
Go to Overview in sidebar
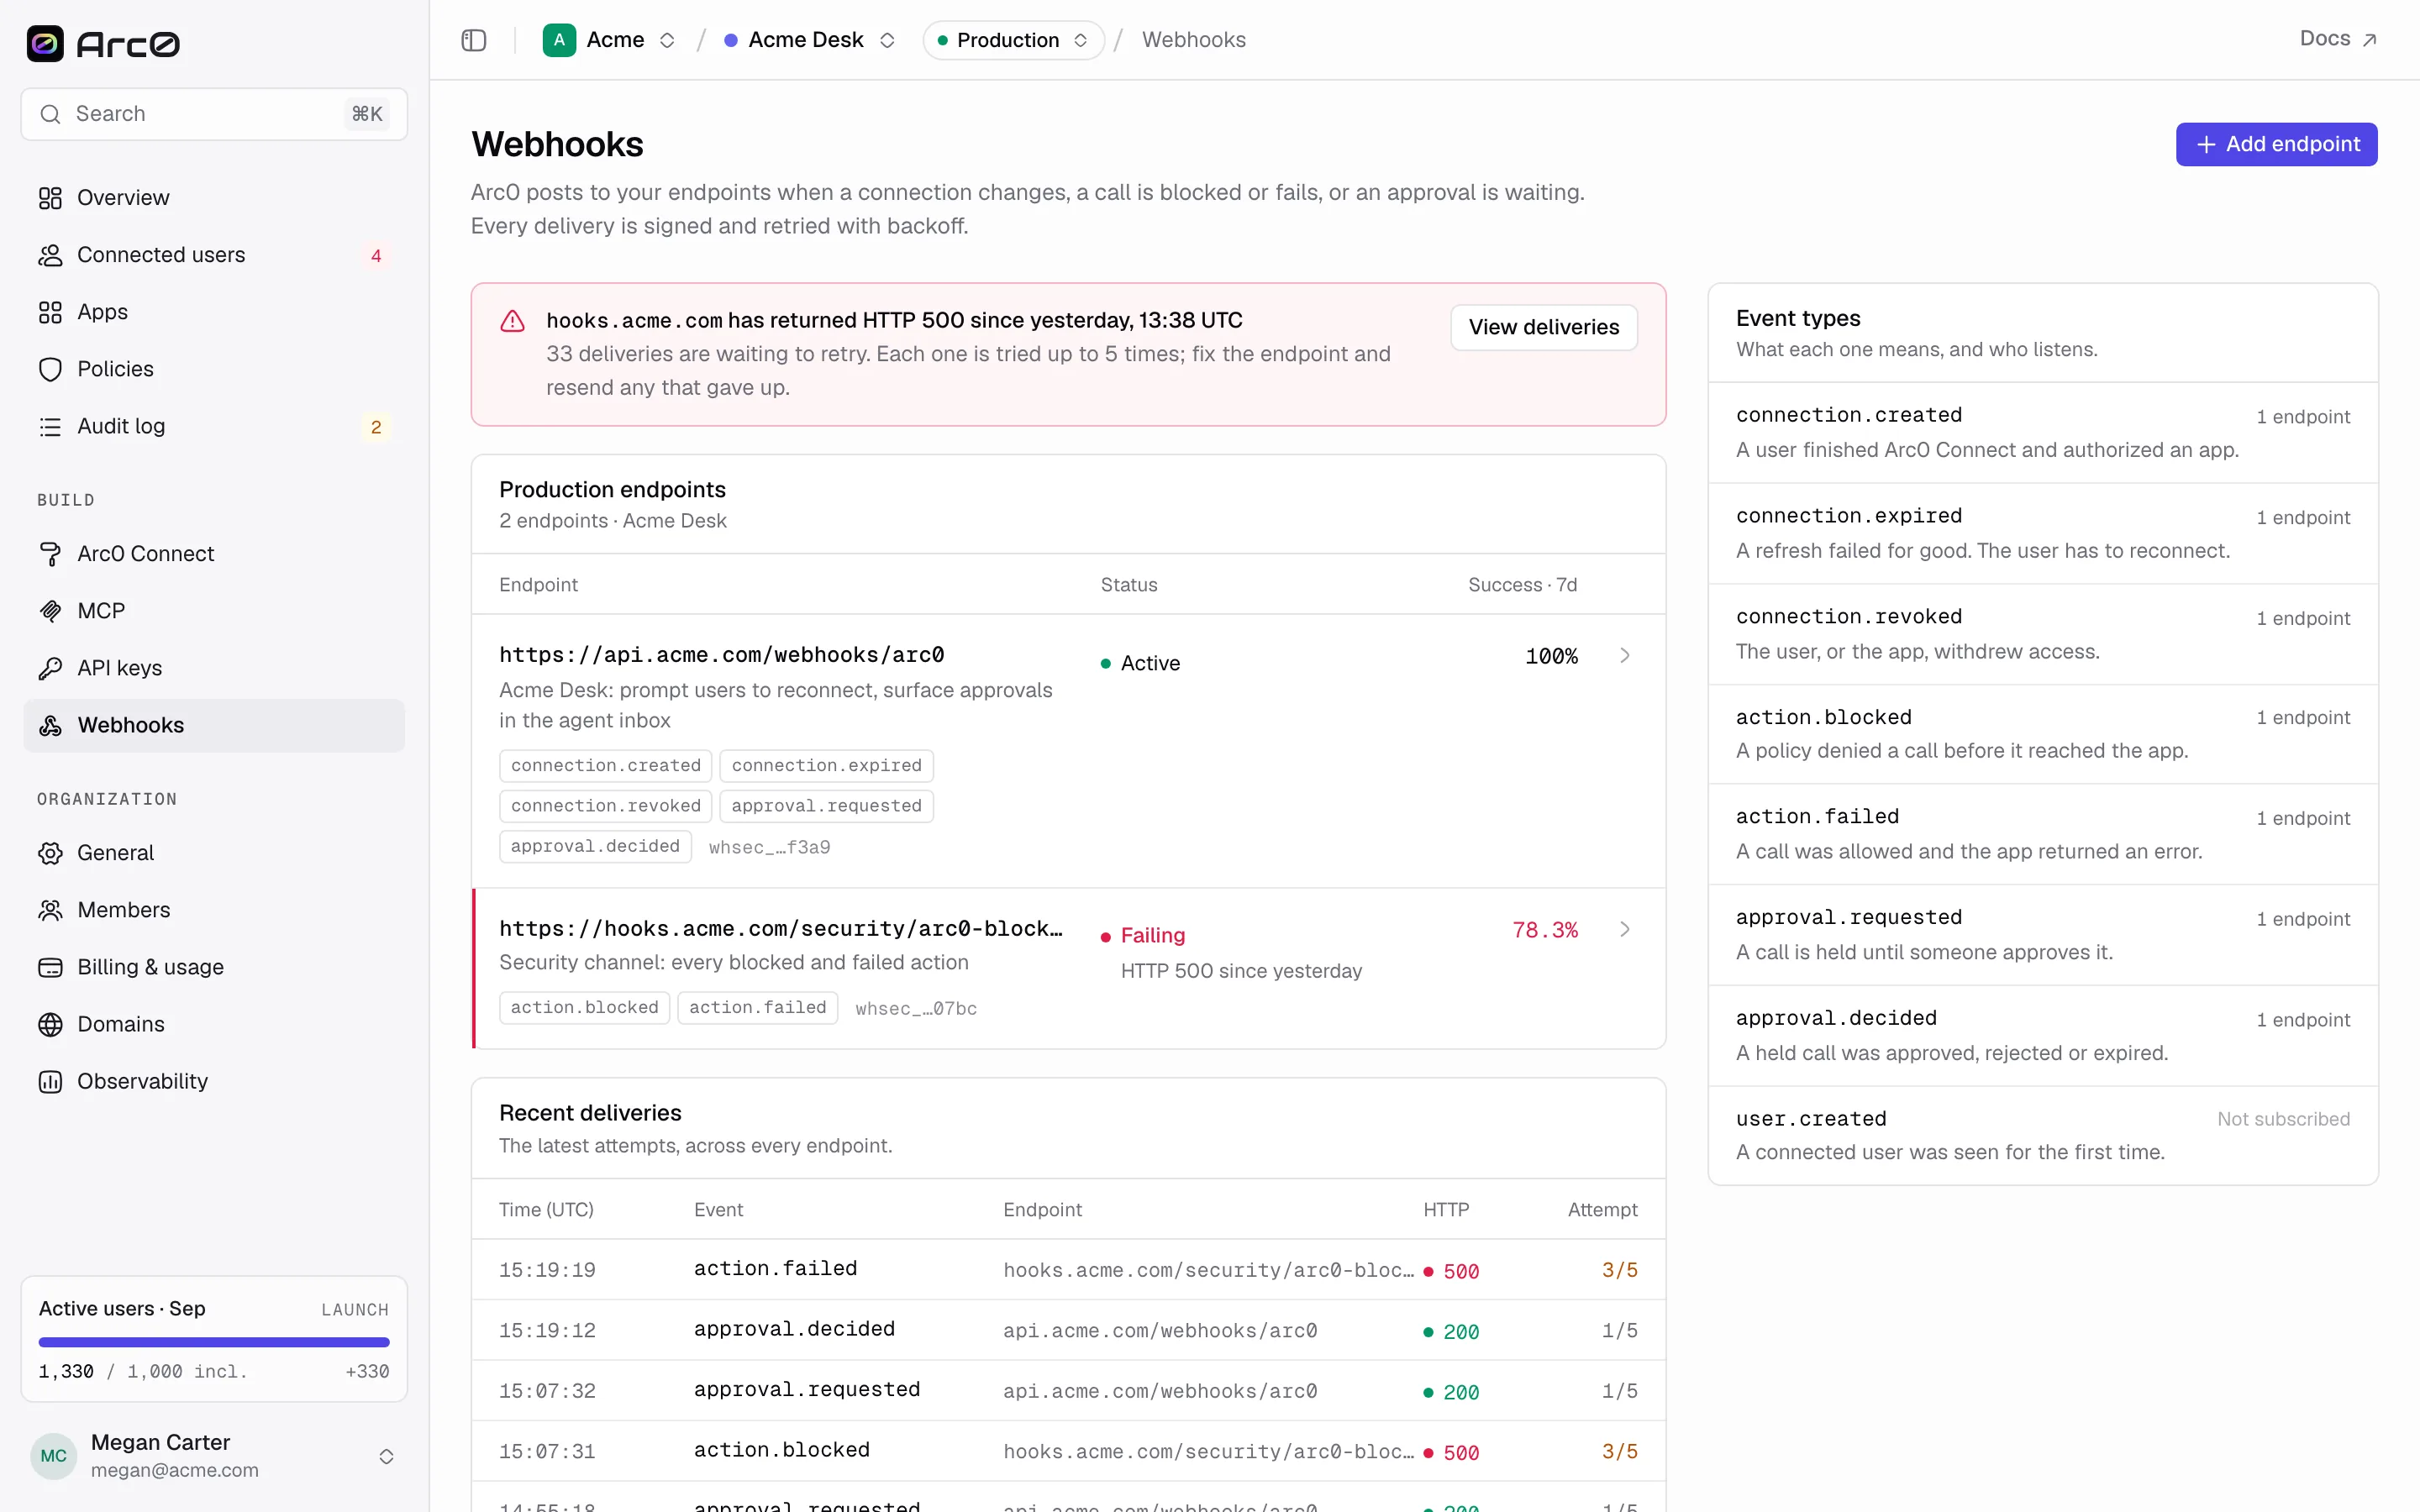tap(214, 198)
